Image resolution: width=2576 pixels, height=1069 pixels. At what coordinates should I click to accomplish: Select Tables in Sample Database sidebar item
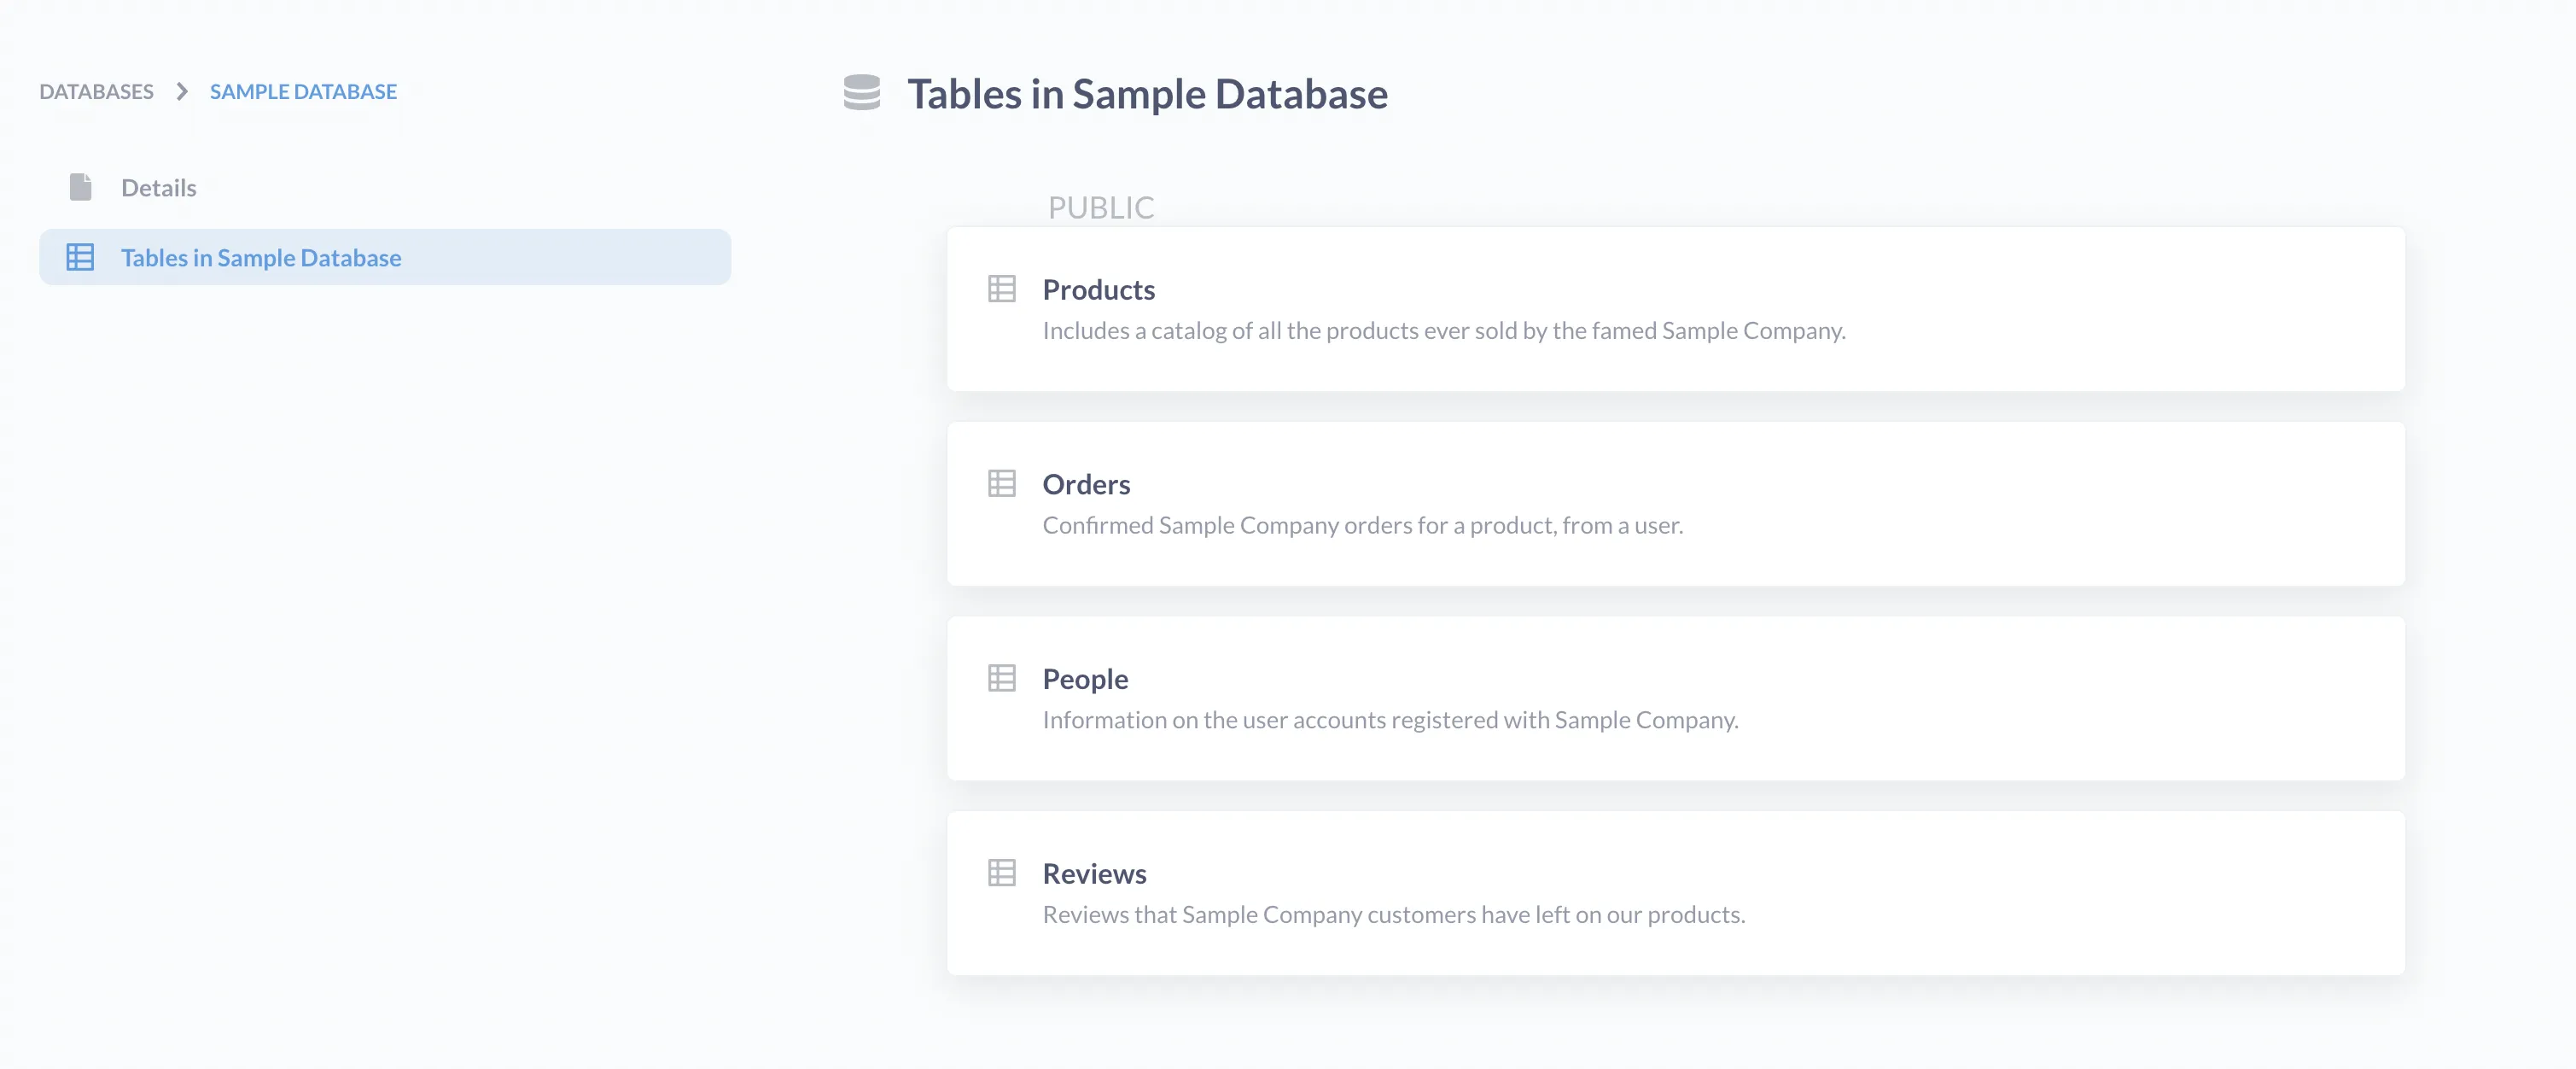262,257
